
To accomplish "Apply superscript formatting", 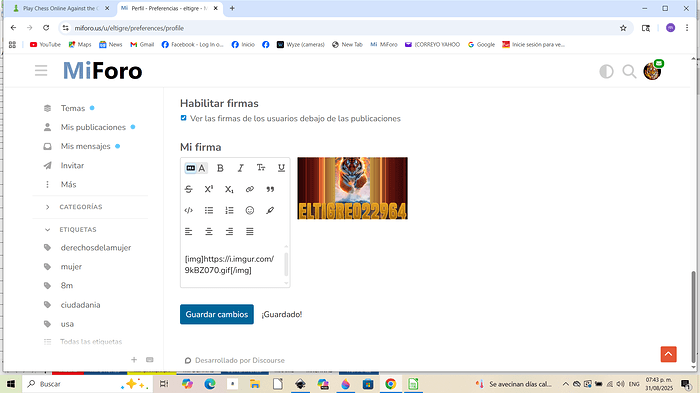I will [x=209, y=189].
